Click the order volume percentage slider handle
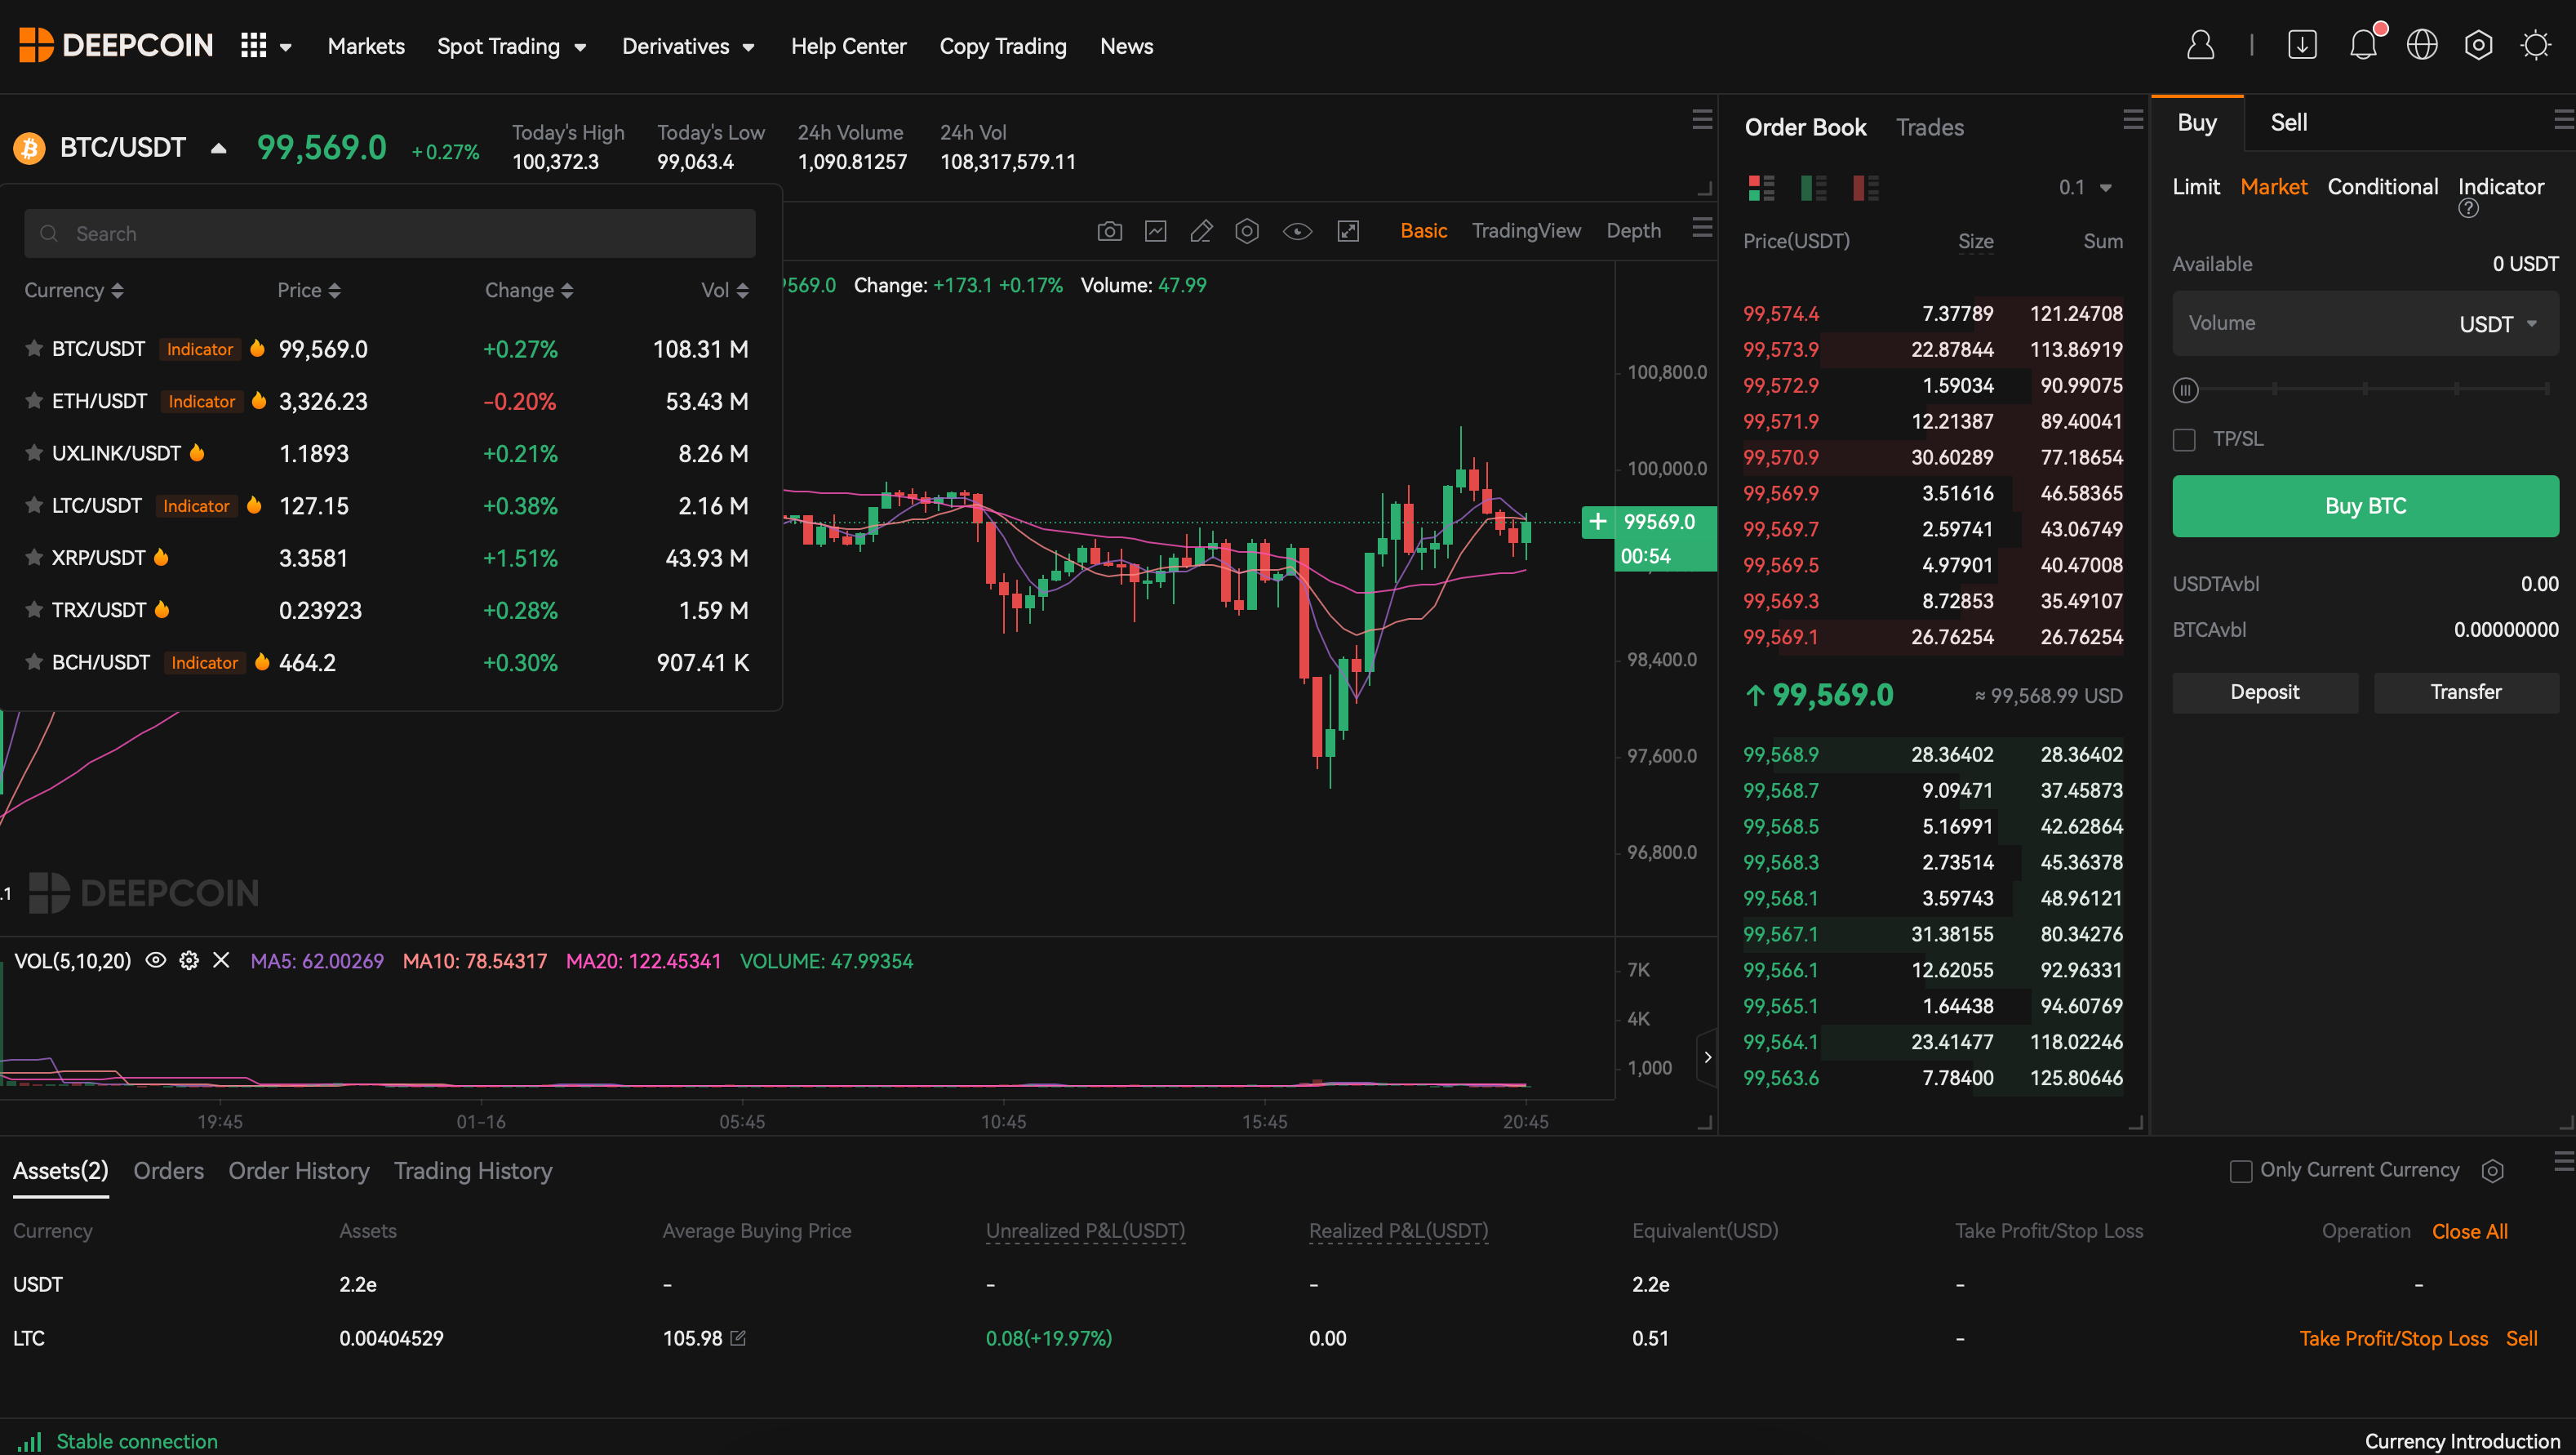This screenshot has height=1455, width=2576. click(x=2185, y=390)
